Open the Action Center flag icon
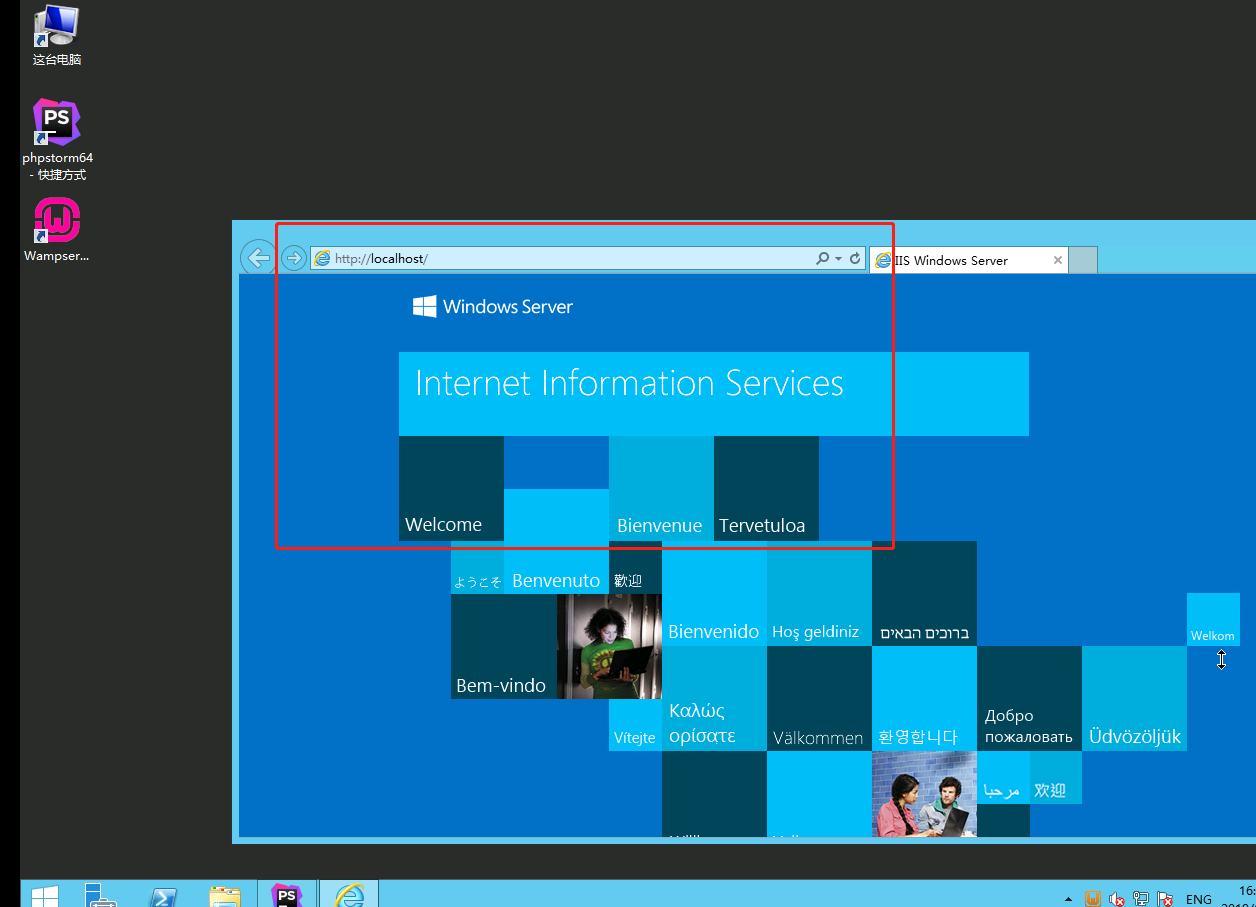The image size is (1256, 907). click(x=1164, y=899)
